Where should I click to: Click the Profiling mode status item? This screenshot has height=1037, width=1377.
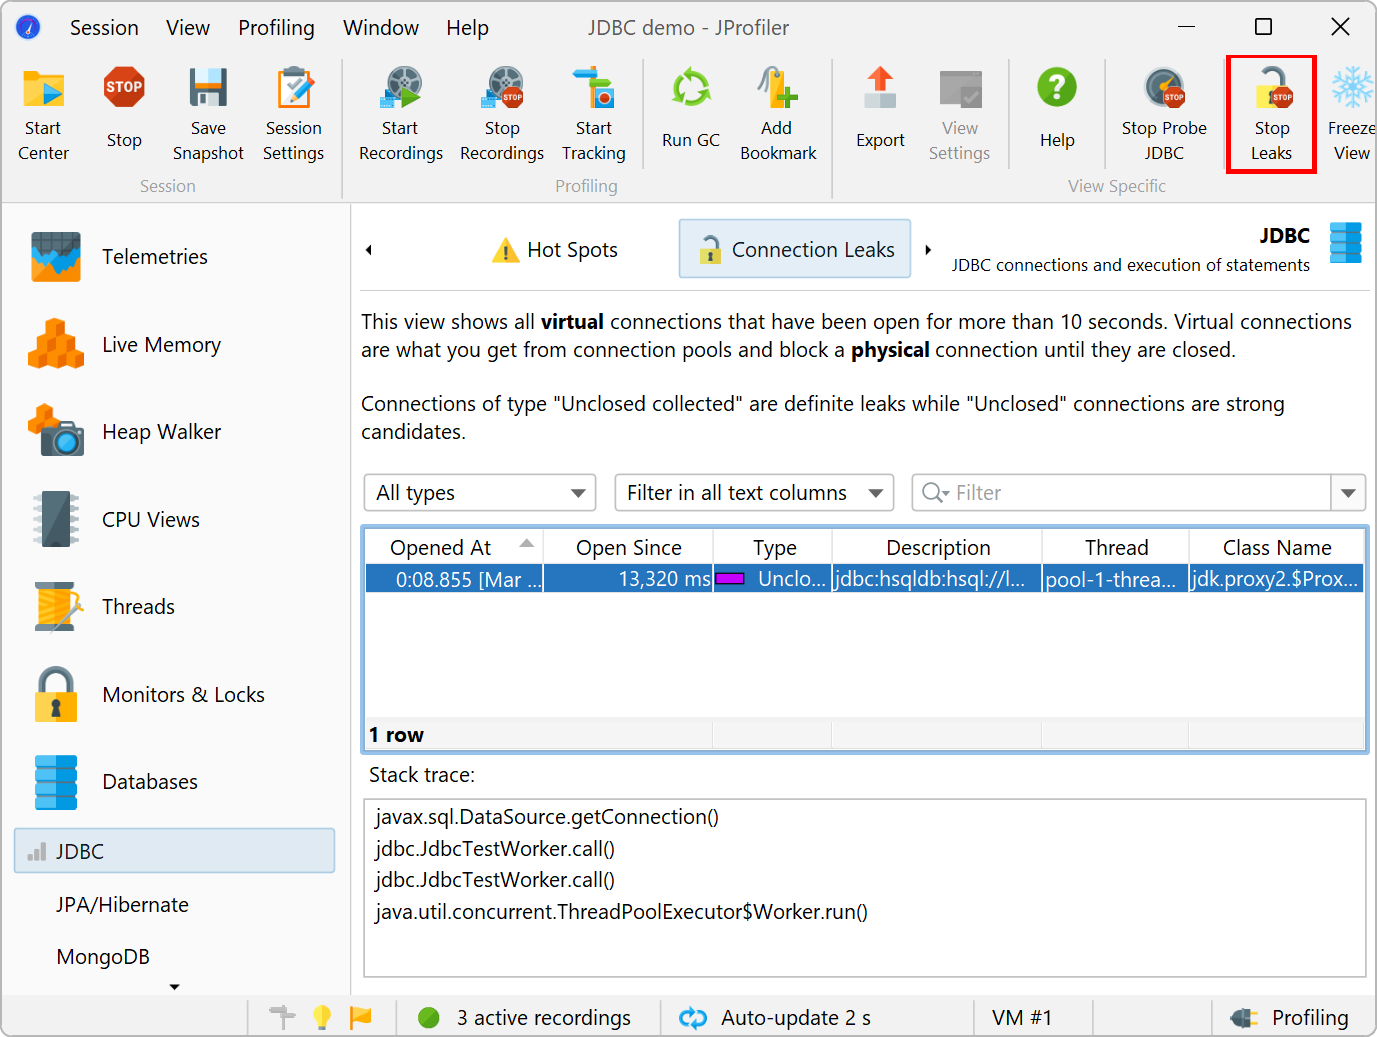click(1290, 1018)
